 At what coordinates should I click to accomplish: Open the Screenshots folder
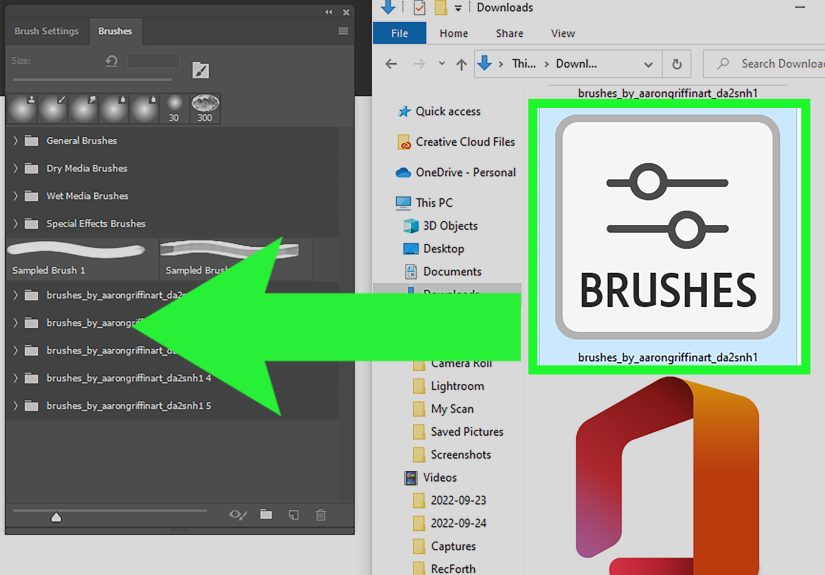point(452,455)
